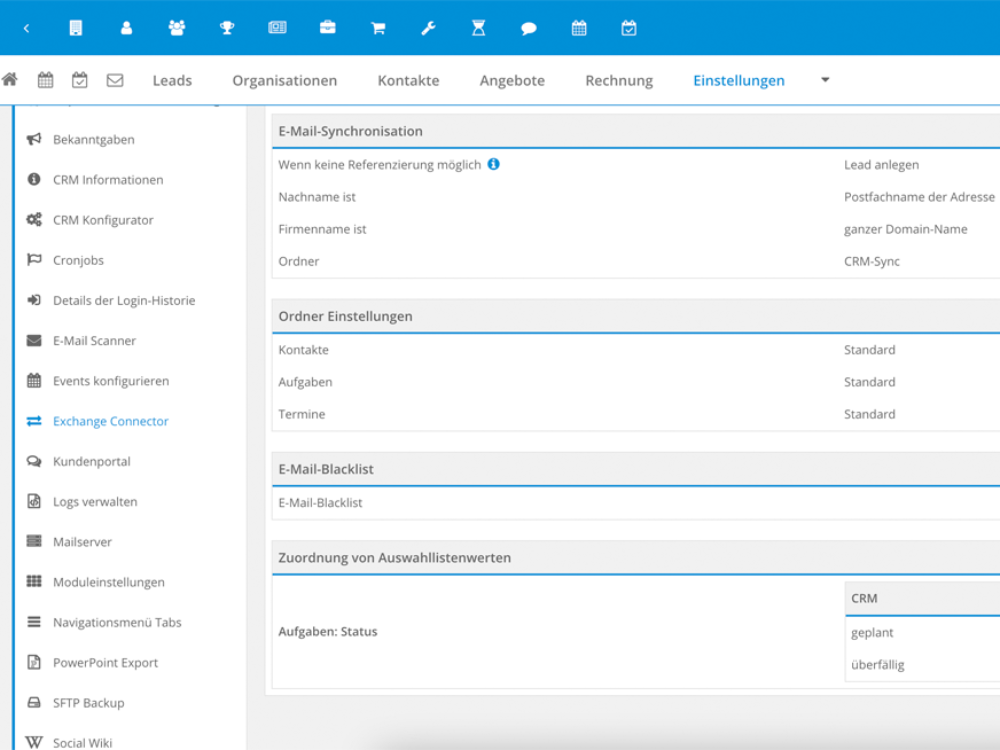This screenshot has height=750, width=1000.
Task: Select Exchange Connector in sidebar
Action: [x=110, y=421]
